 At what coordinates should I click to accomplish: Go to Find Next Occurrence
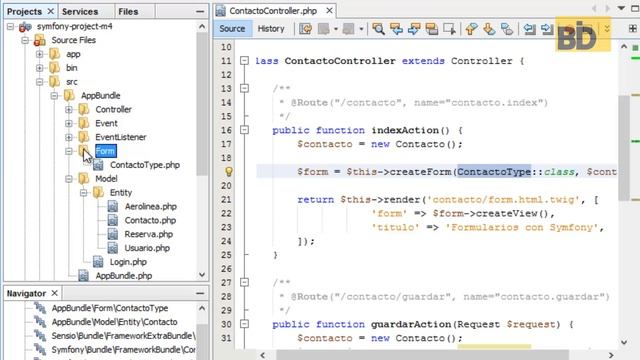click(414, 29)
